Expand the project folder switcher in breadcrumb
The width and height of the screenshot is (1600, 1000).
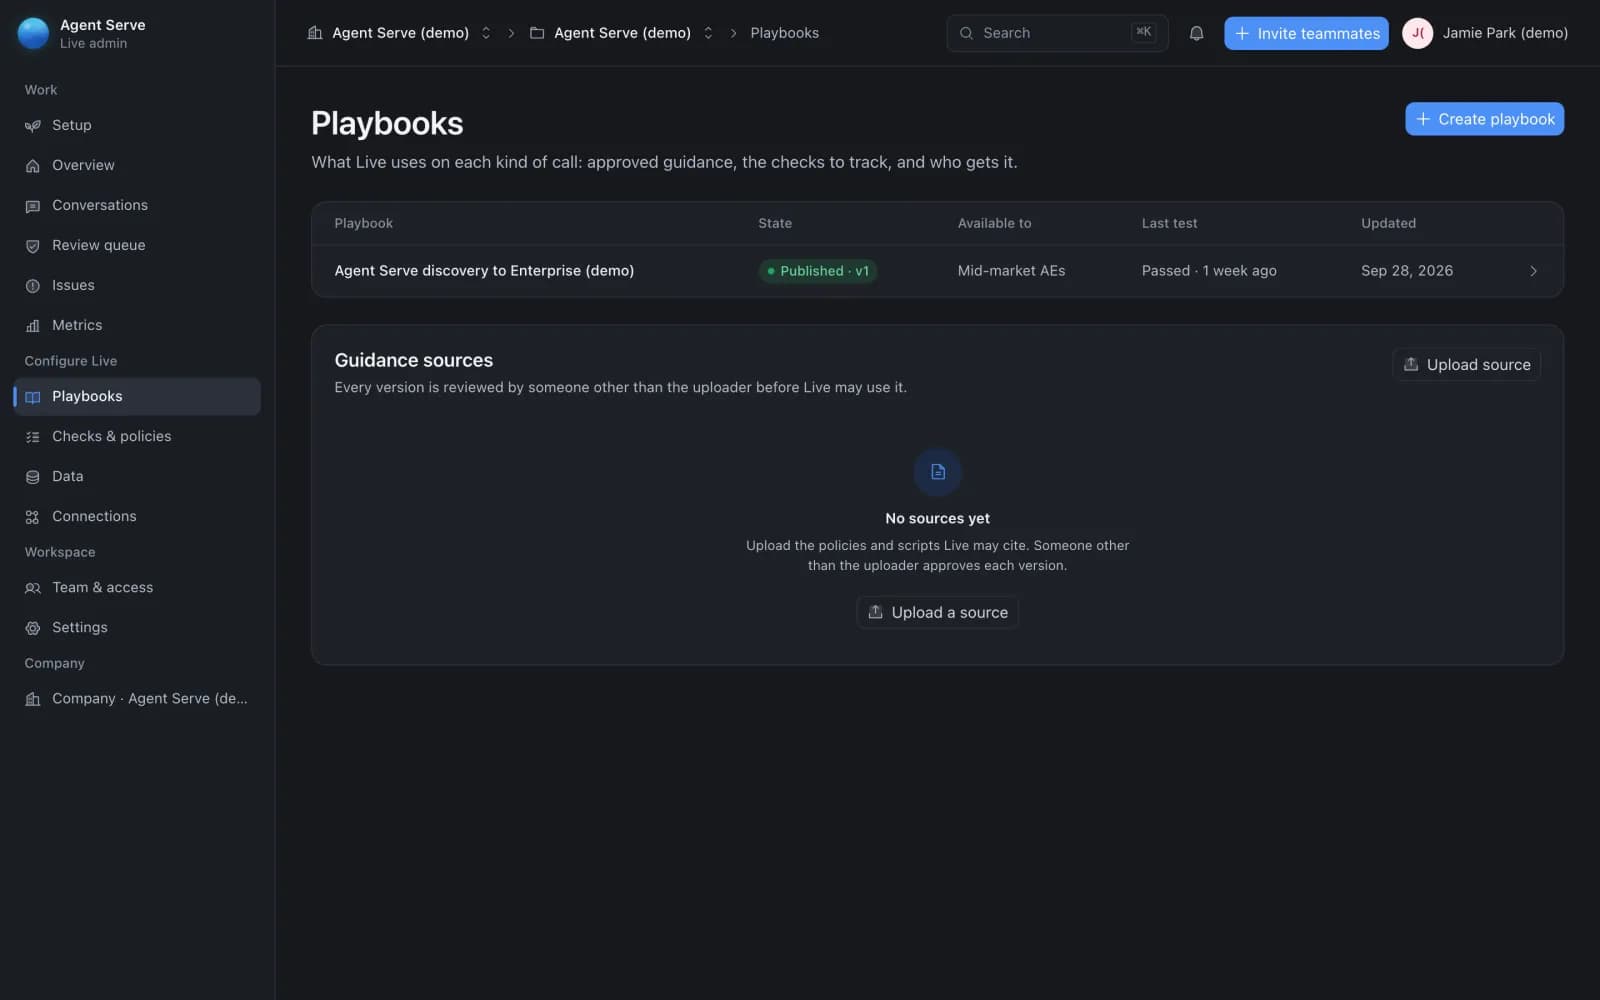tap(708, 33)
